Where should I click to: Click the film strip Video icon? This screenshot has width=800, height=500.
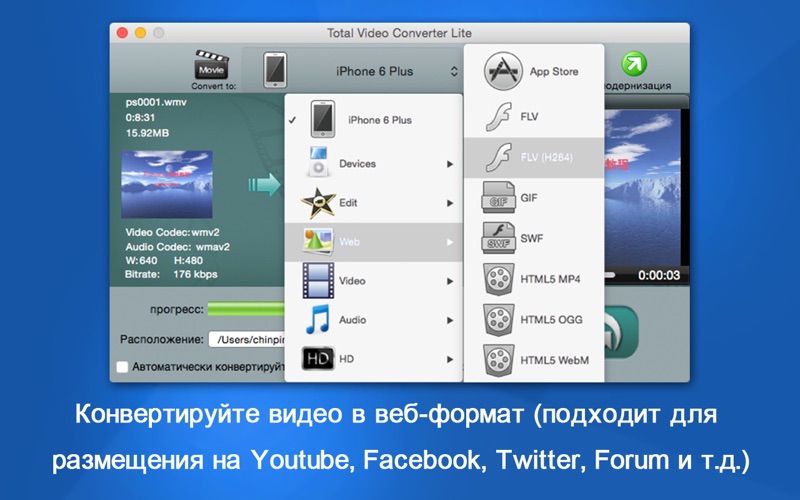point(318,281)
